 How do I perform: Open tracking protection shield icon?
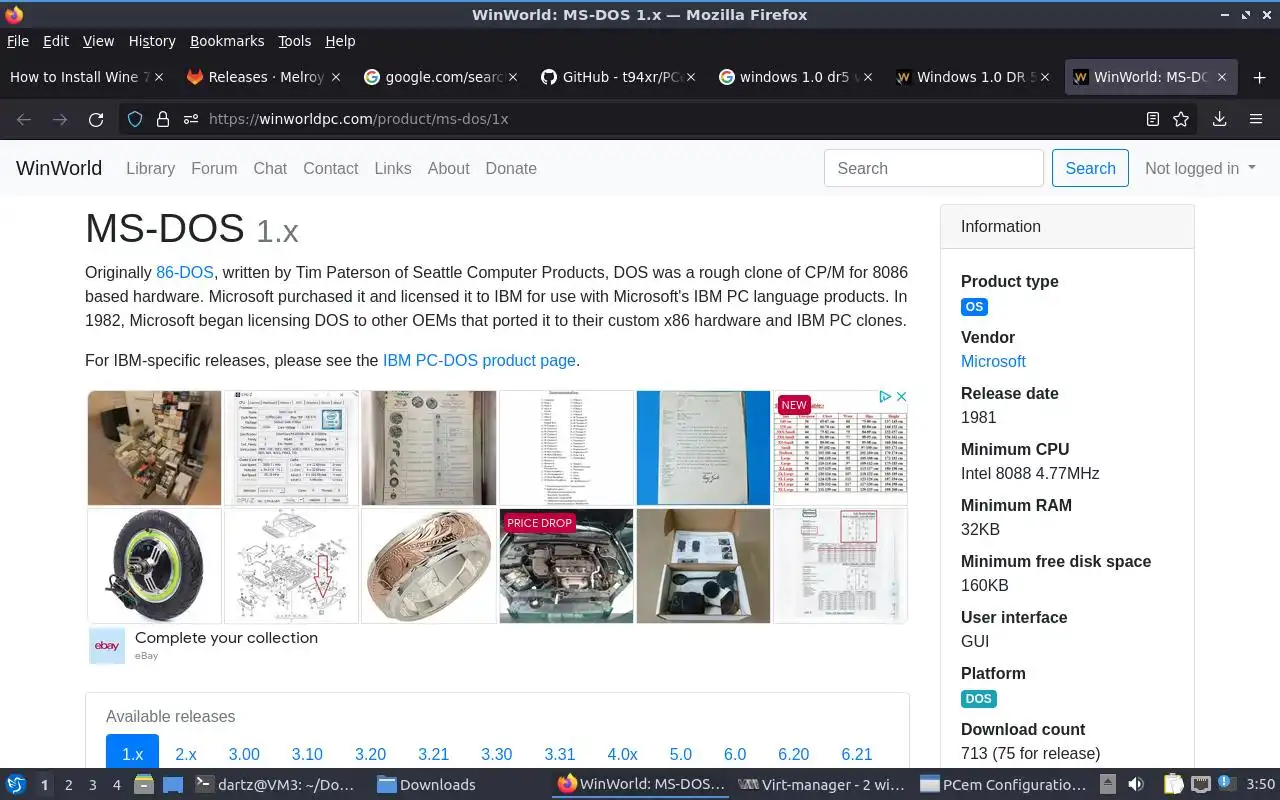coord(135,119)
